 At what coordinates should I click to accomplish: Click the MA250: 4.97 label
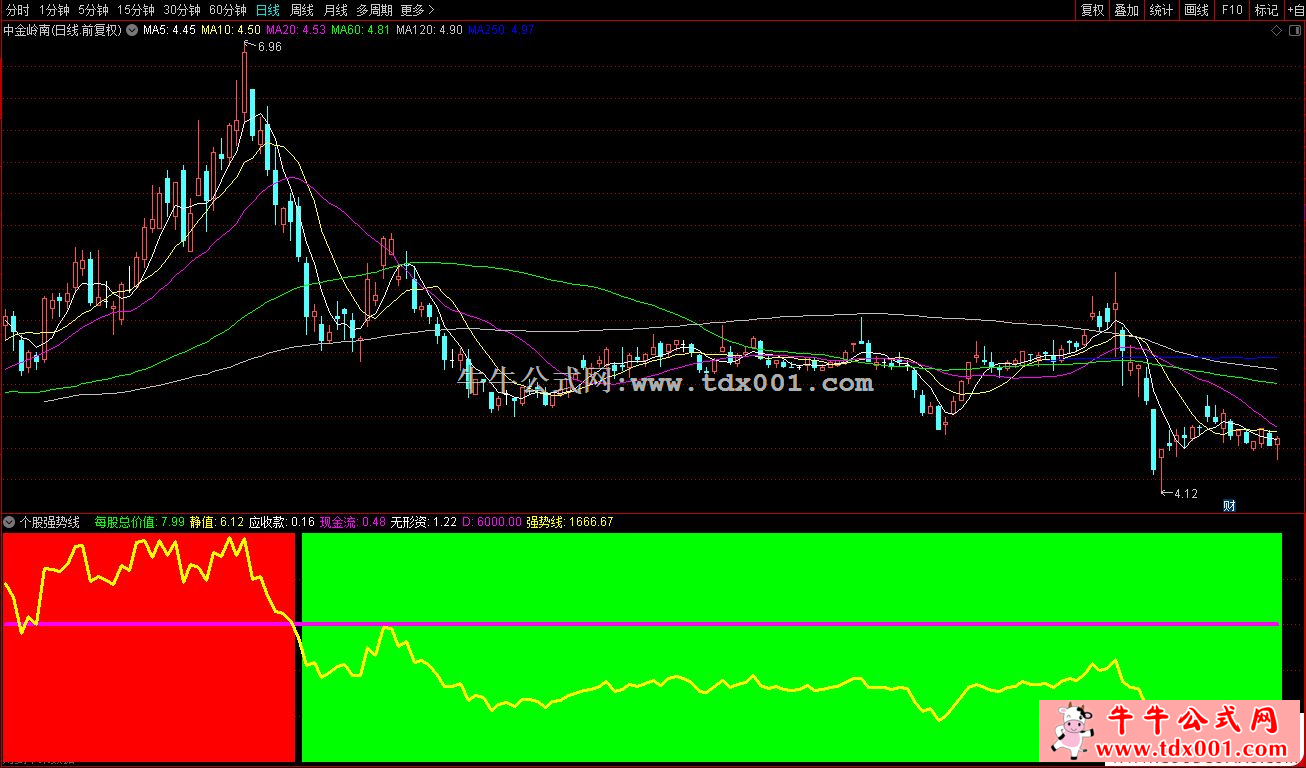click(x=501, y=30)
